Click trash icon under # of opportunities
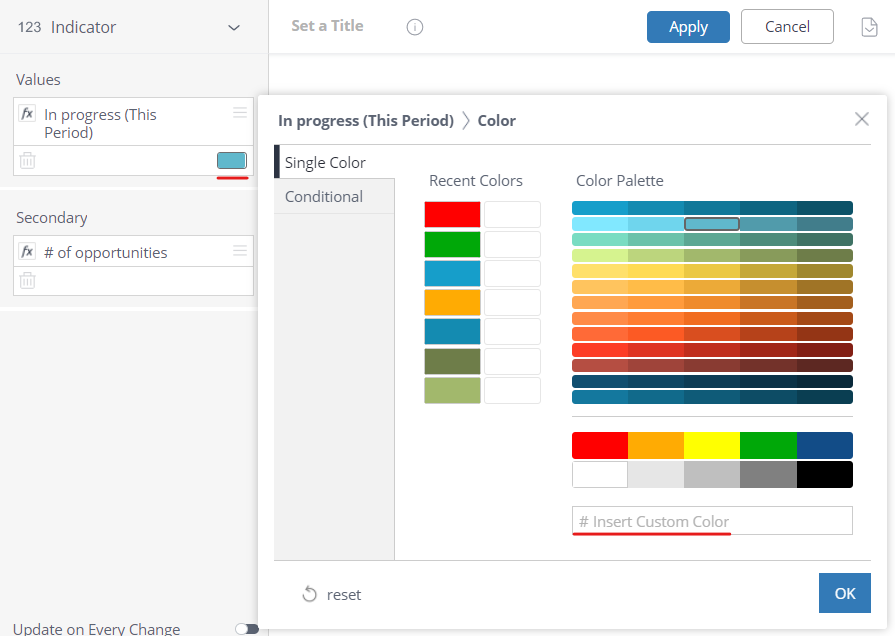 pyautogui.click(x=28, y=281)
